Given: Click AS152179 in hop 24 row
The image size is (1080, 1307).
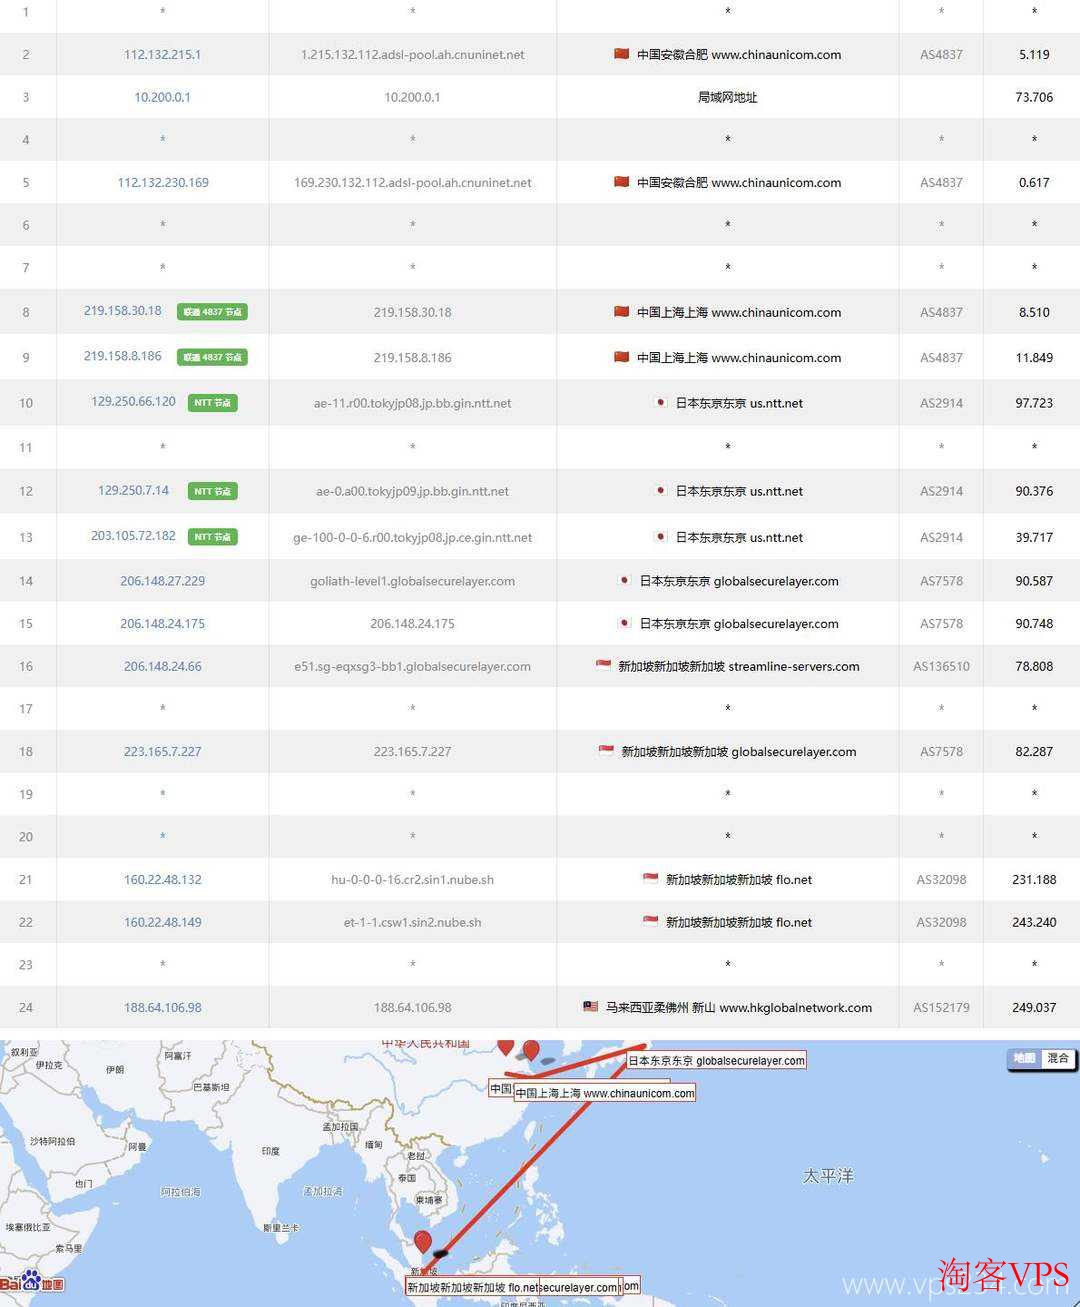Looking at the screenshot, I should tap(941, 1007).
